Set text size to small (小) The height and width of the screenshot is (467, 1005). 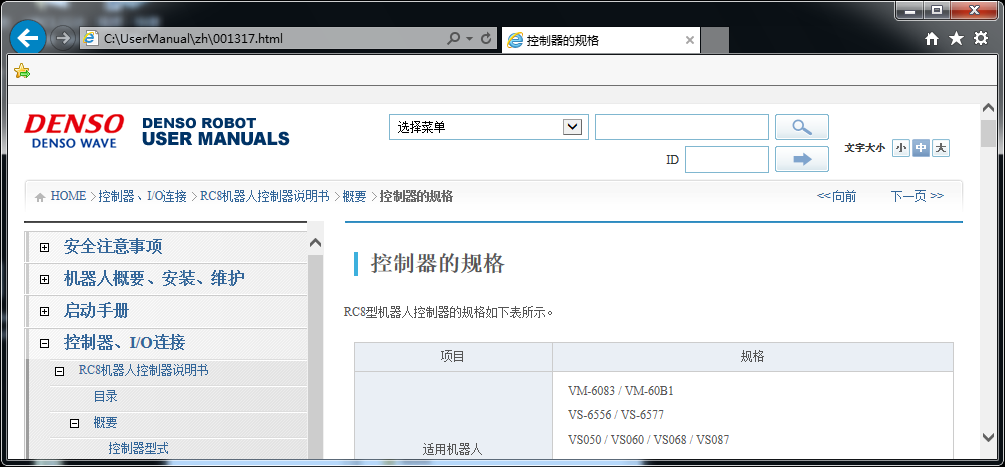point(900,148)
